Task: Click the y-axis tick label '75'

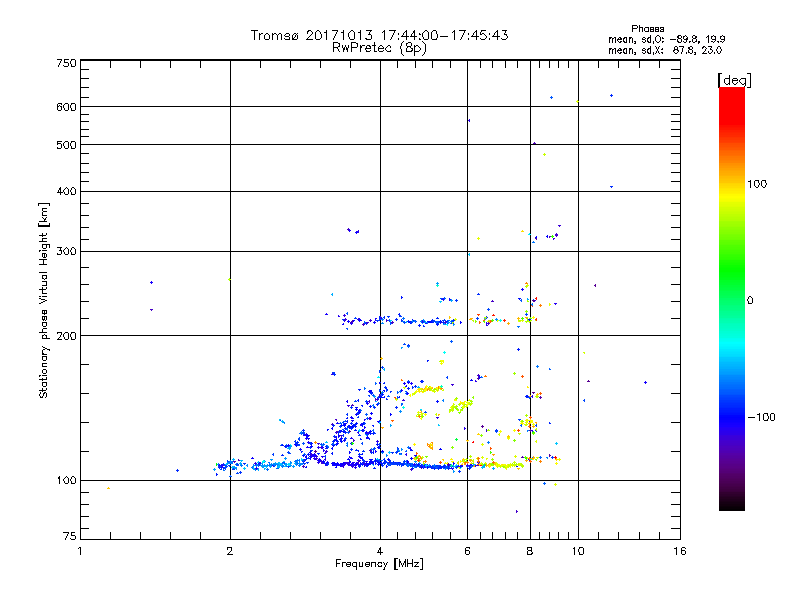Action: point(70,536)
